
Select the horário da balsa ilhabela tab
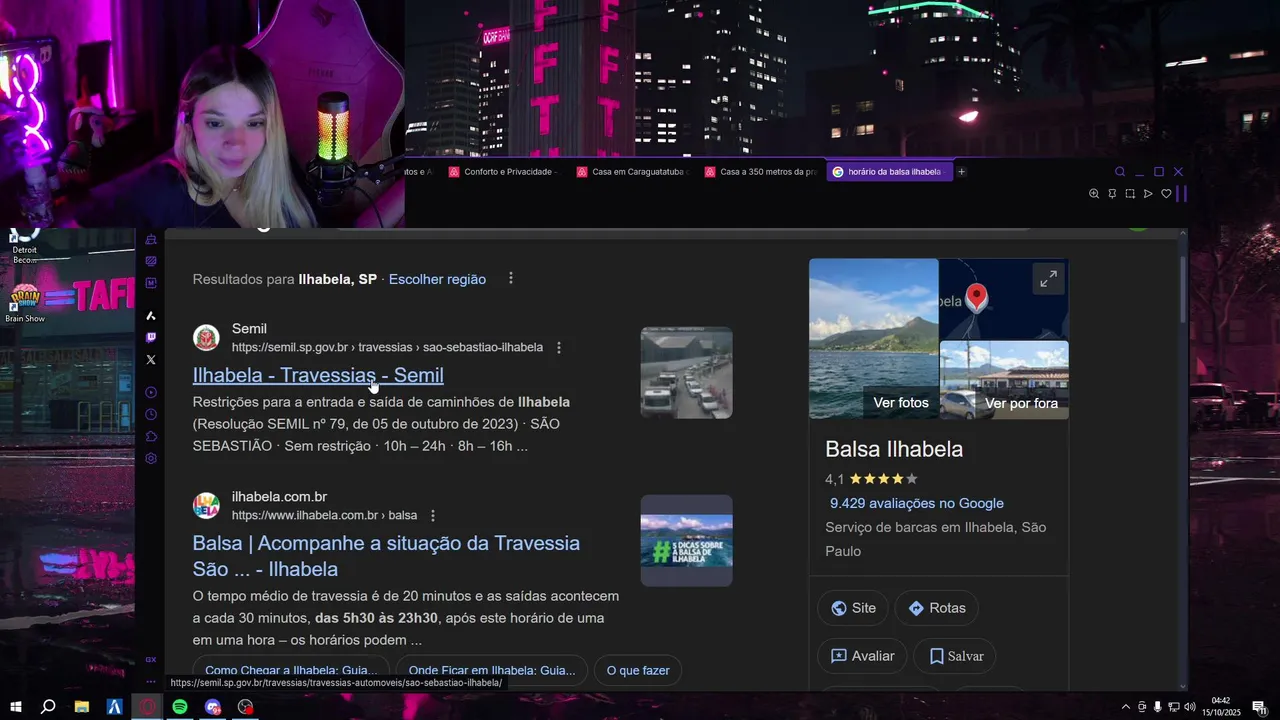tap(889, 172)
